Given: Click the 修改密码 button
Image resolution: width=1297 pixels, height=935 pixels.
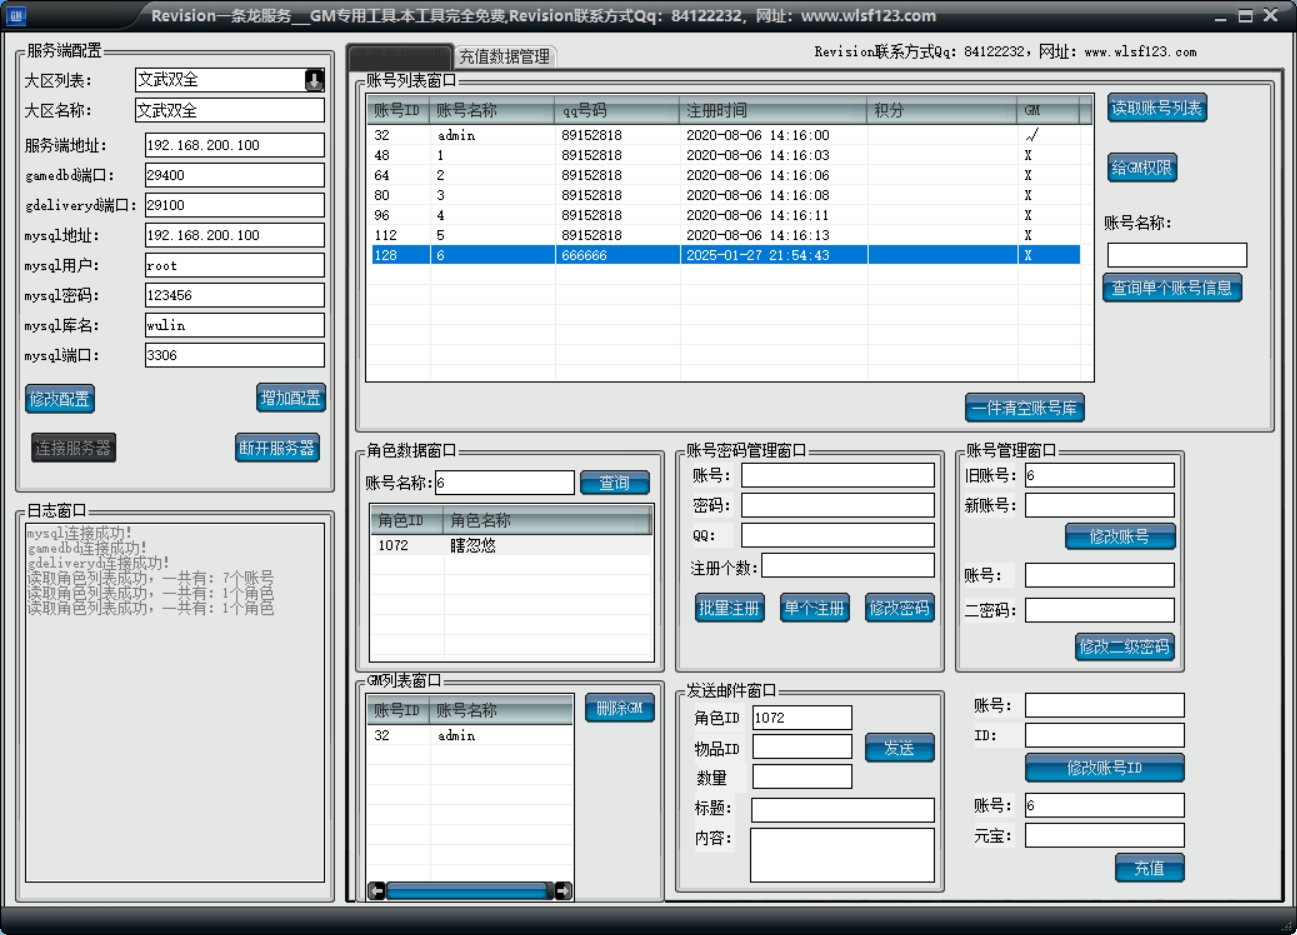Looking at the screenshot, I should click(900, 608).
